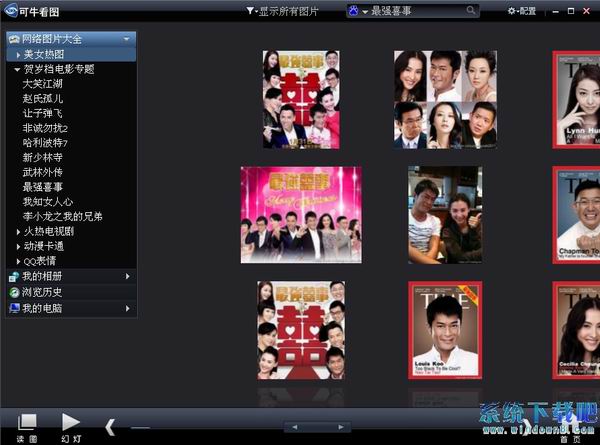Select 我知女人心 in the list
This screenshot has width=600, height=445.
(x=47, y=202)
